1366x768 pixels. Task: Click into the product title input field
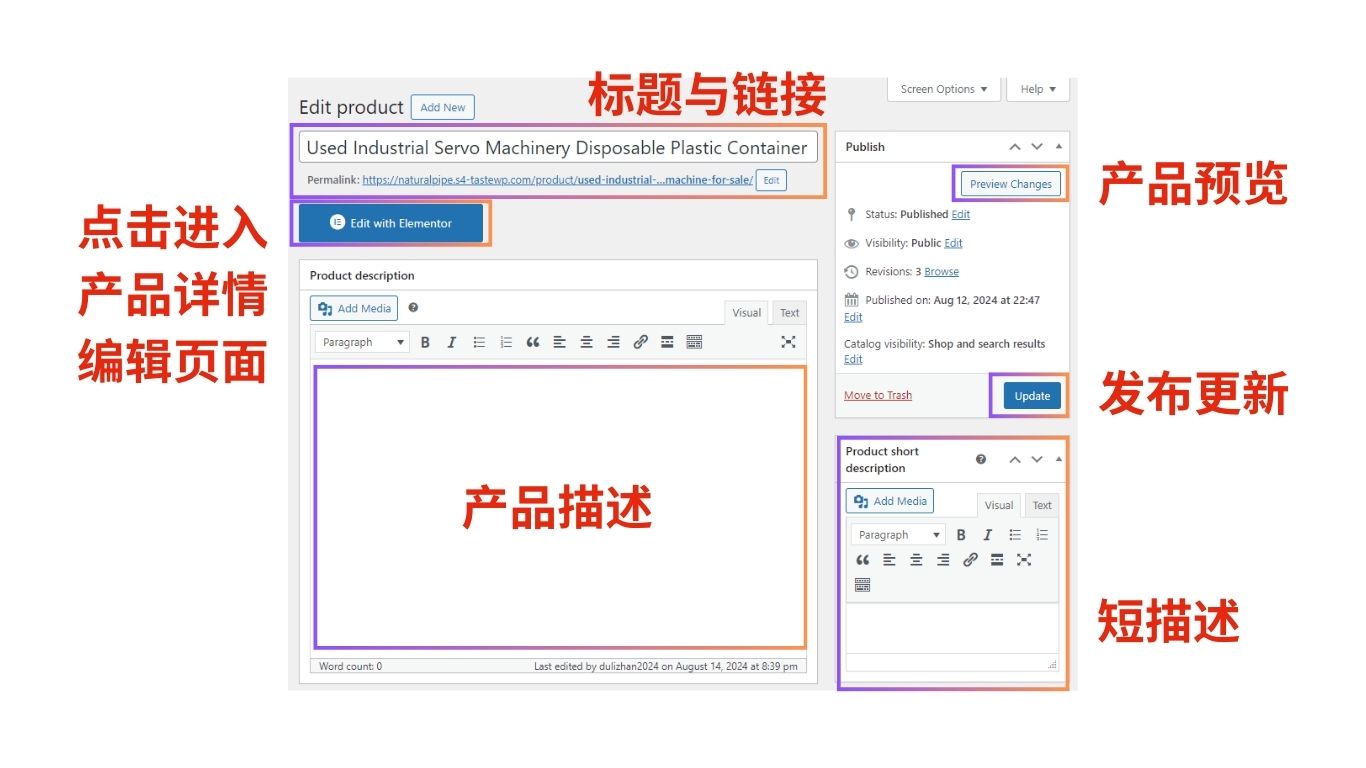click(x=557, y=148)
